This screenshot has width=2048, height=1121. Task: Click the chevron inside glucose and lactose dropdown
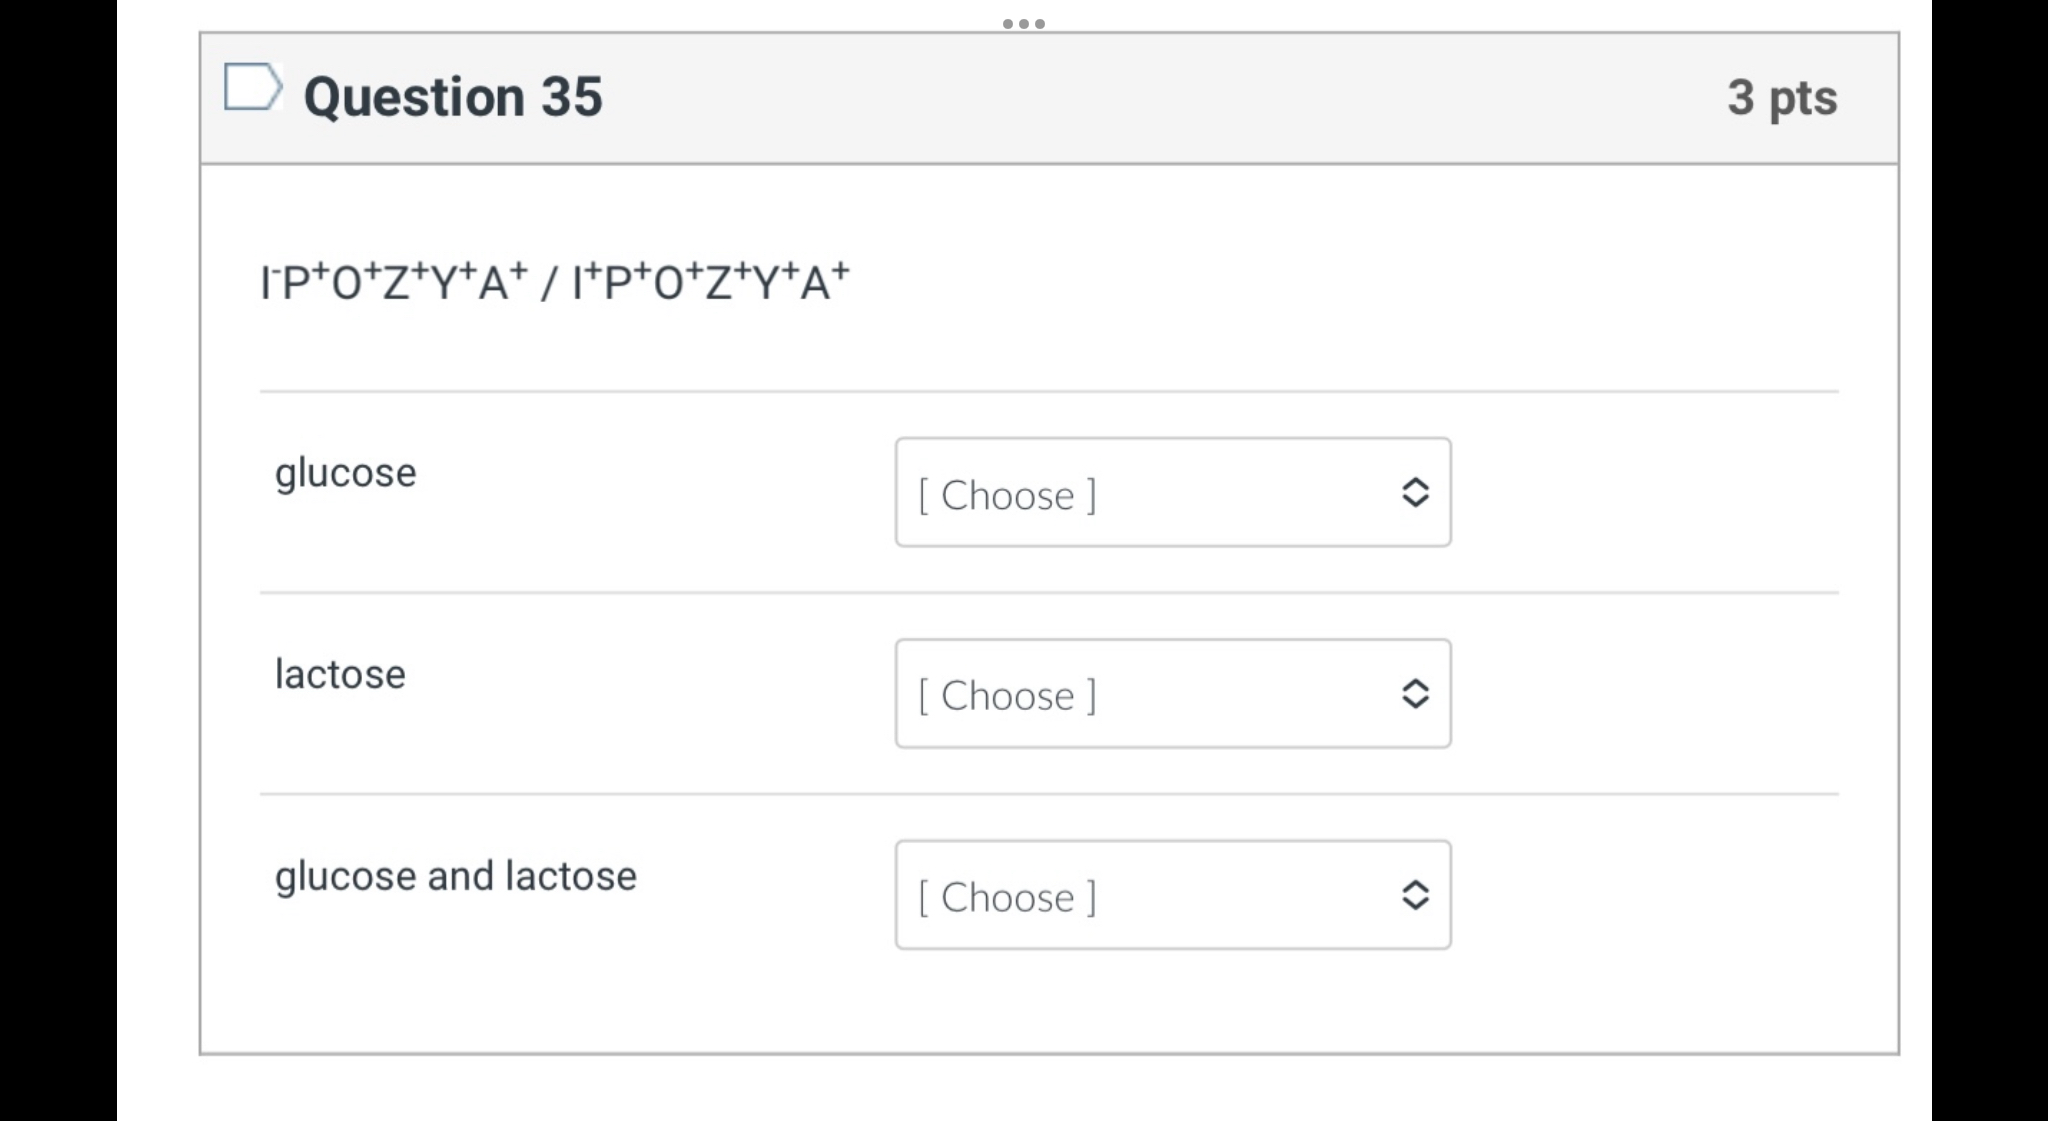(x=1417, y=896)
